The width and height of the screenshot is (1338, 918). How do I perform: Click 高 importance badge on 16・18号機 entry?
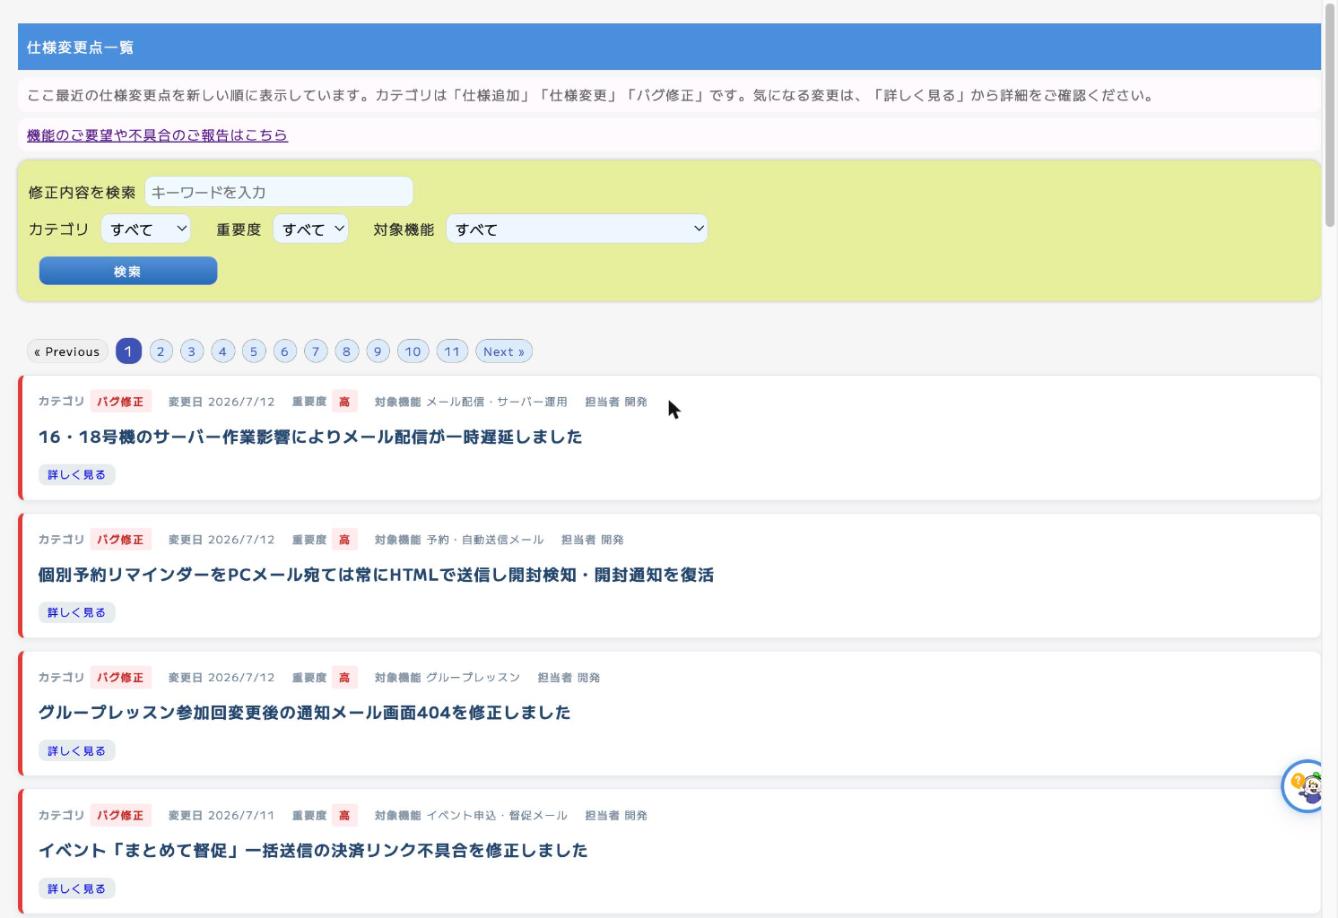point(345,402)
